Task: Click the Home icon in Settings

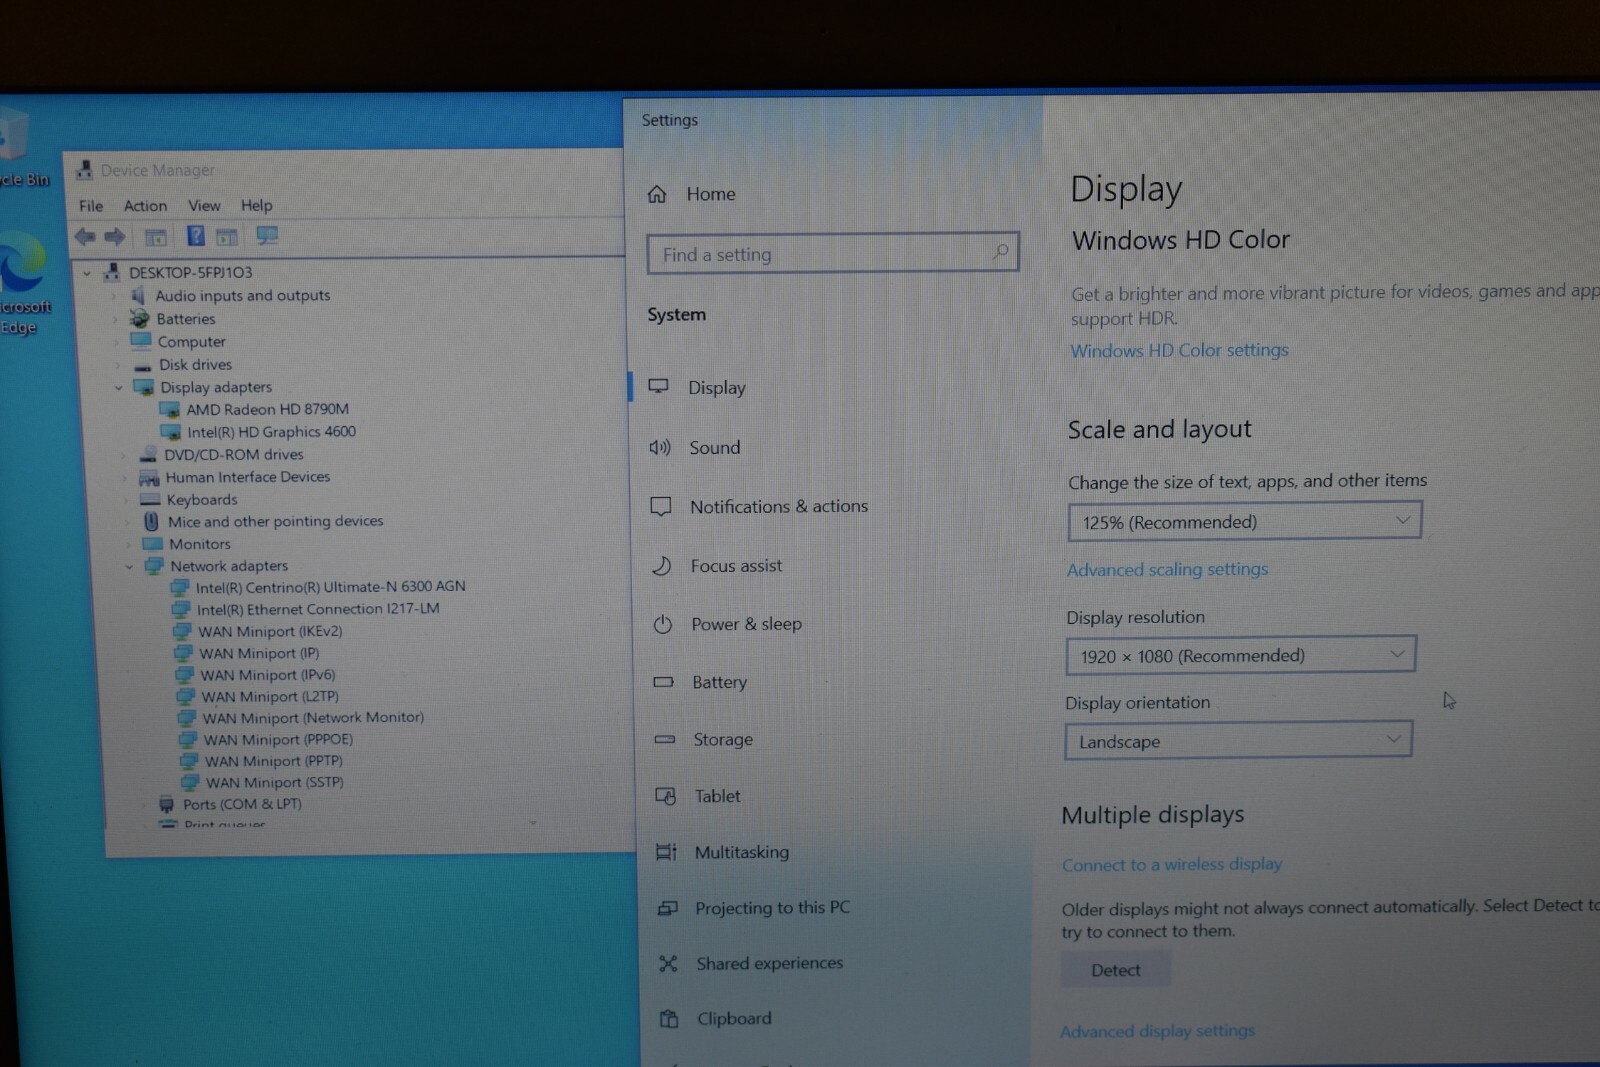Action: [x=657, y=194]
